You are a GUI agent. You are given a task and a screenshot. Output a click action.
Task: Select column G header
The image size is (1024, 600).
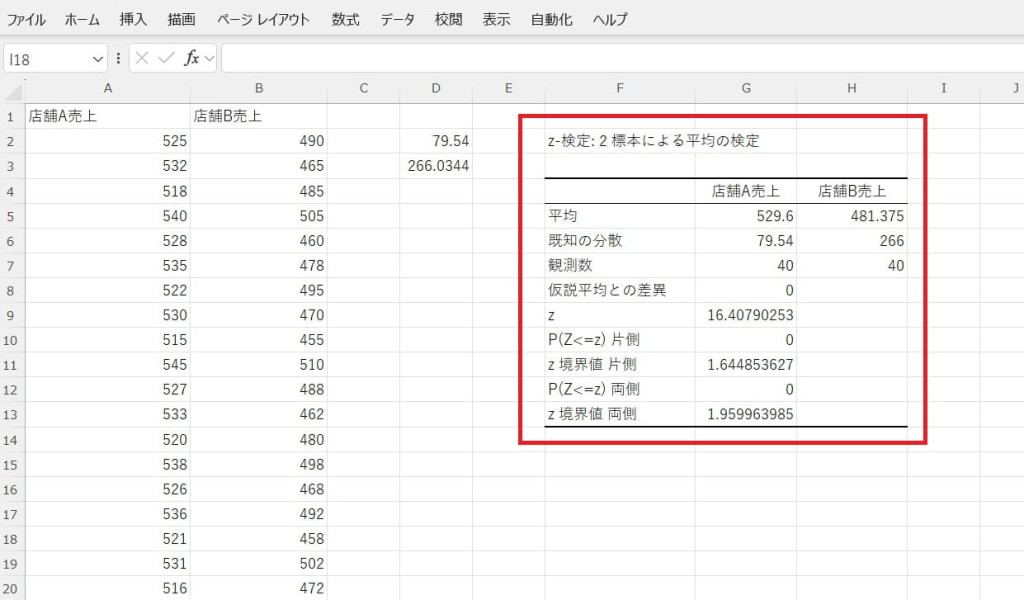[746, 89]
